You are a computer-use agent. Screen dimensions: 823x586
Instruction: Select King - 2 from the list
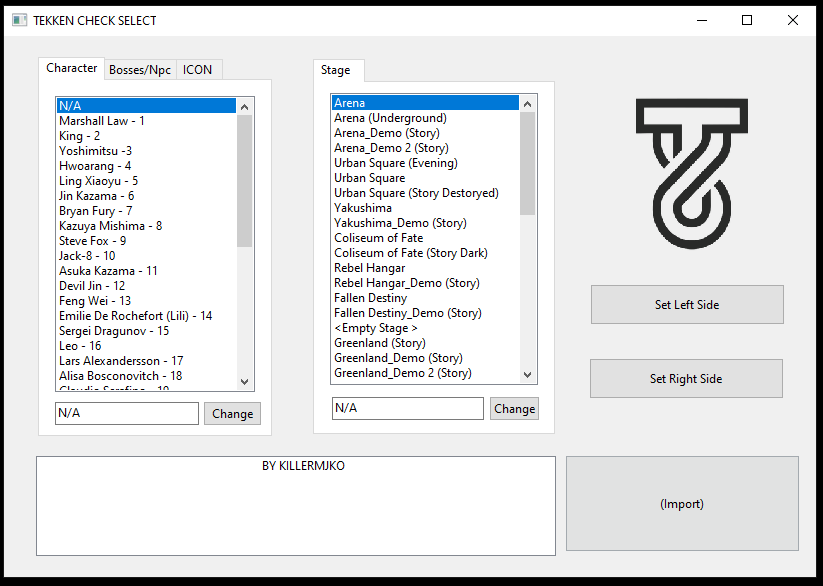(146, 136)
